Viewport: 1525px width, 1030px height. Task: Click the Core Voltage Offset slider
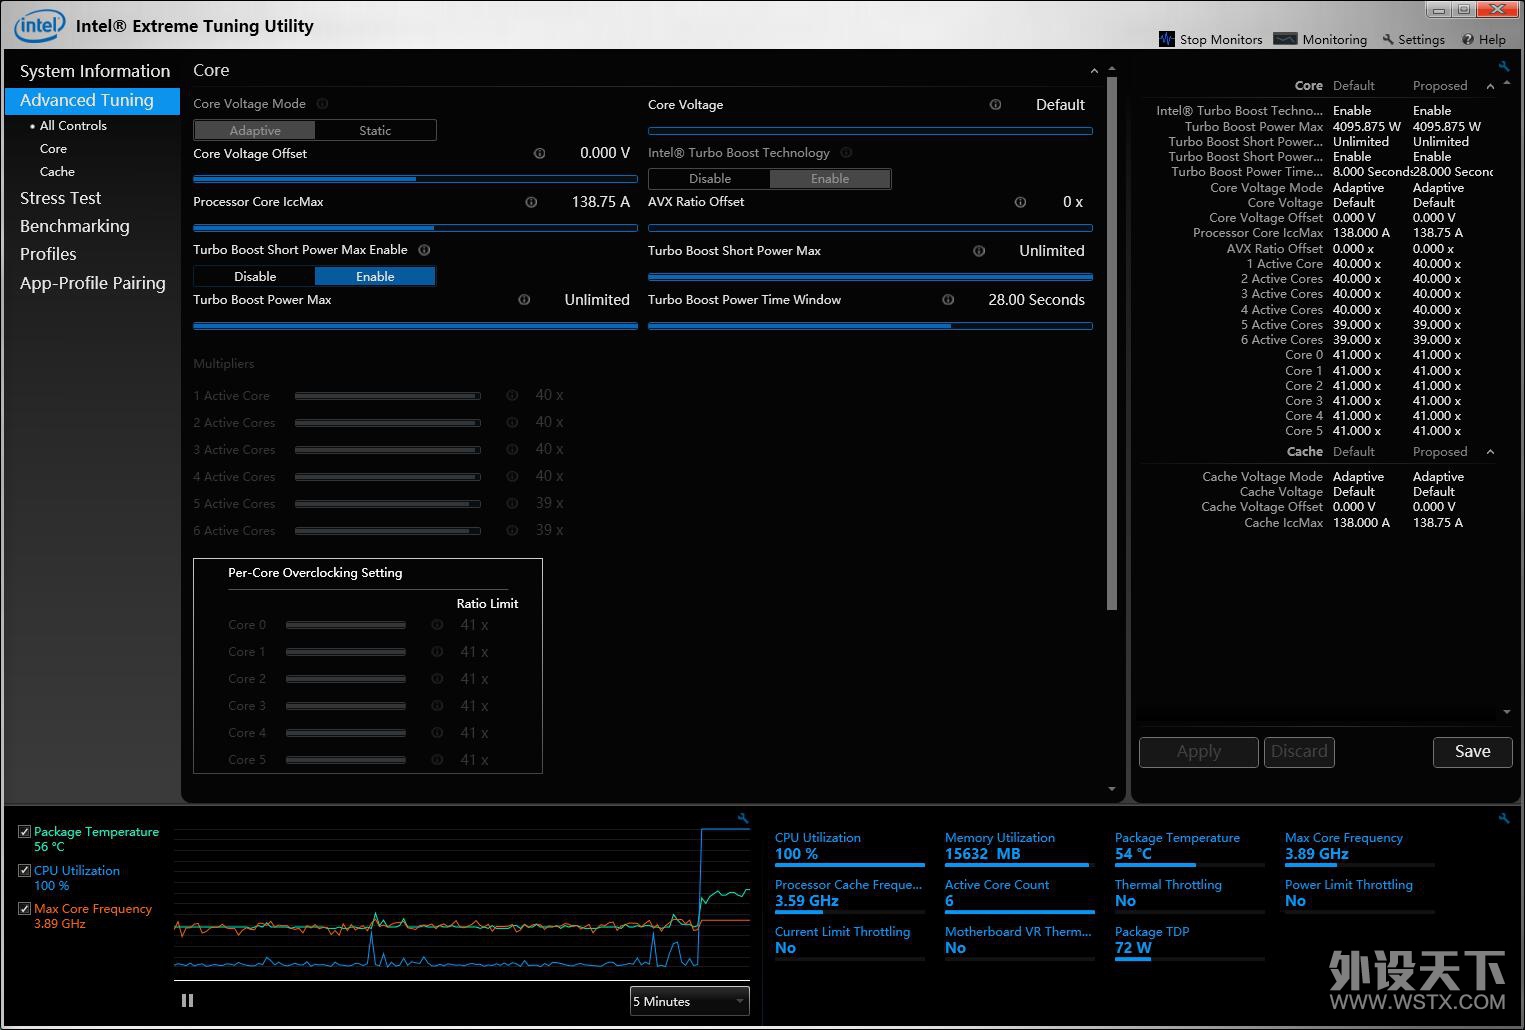click(415, 179)
